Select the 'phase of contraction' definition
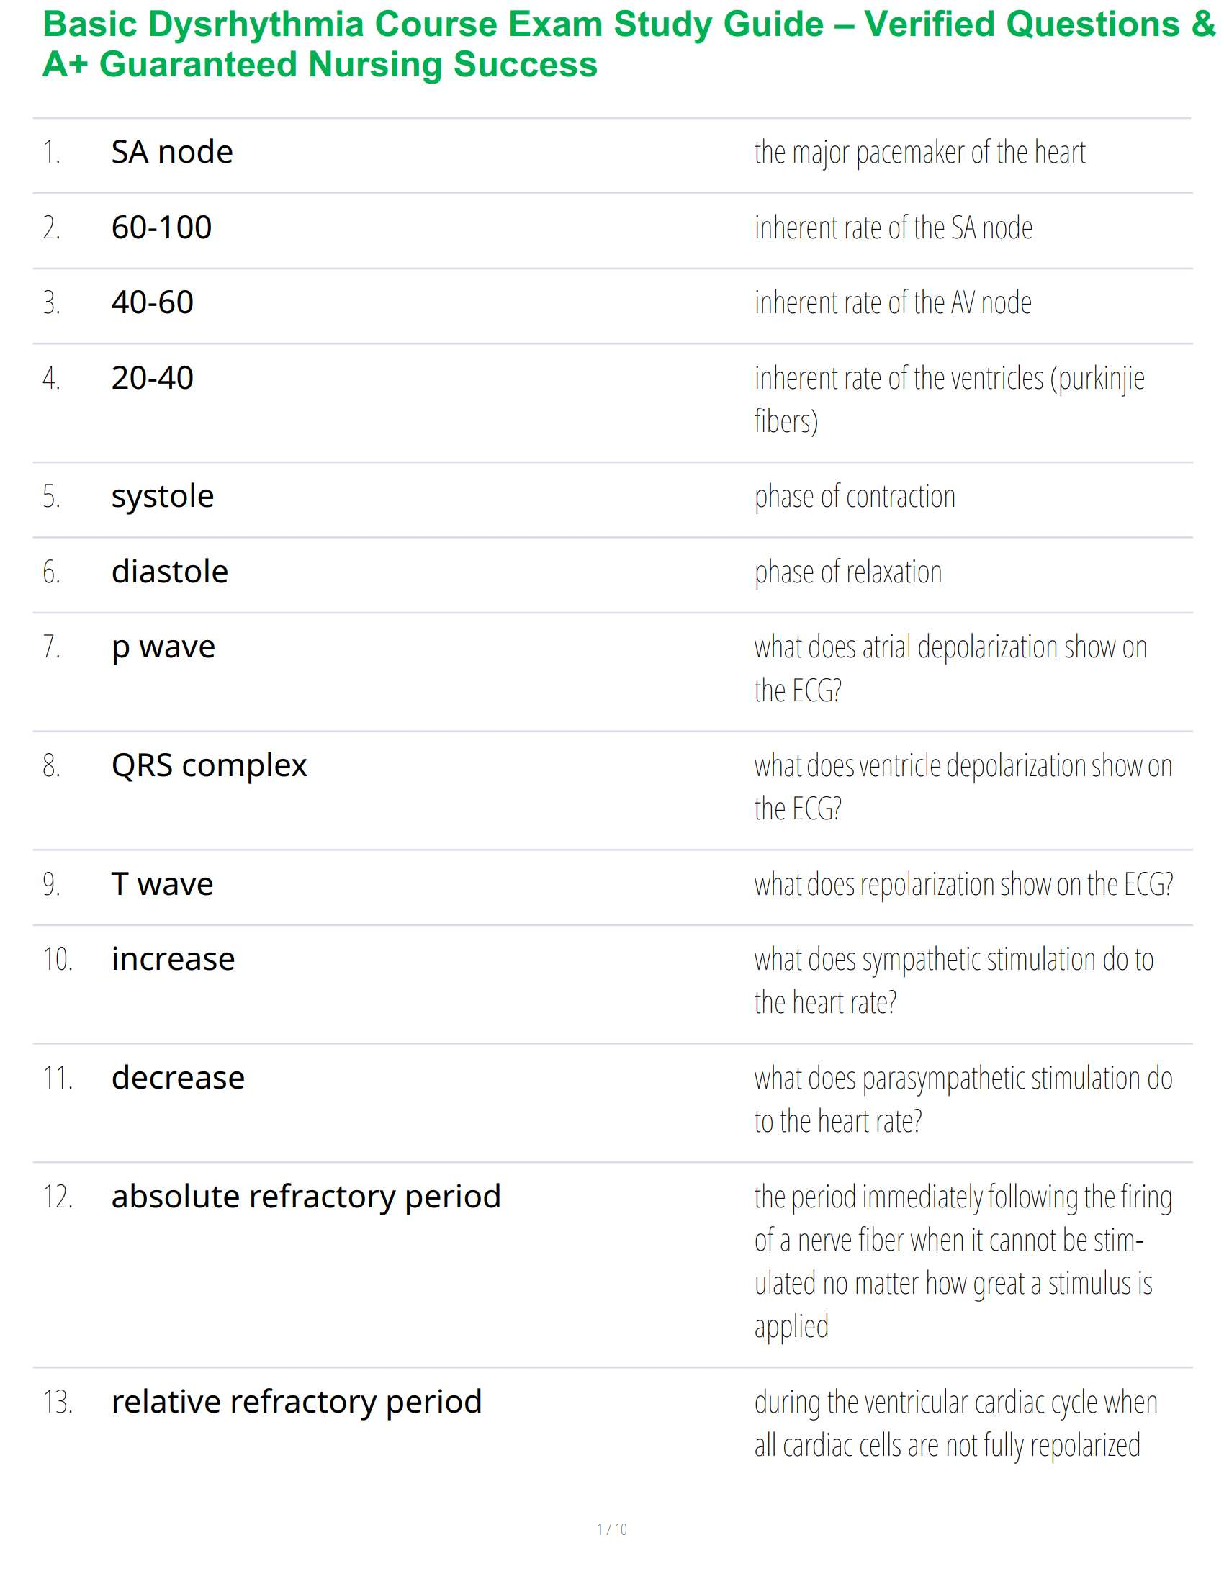The image size is (1224, 1584). coord(854,497)
